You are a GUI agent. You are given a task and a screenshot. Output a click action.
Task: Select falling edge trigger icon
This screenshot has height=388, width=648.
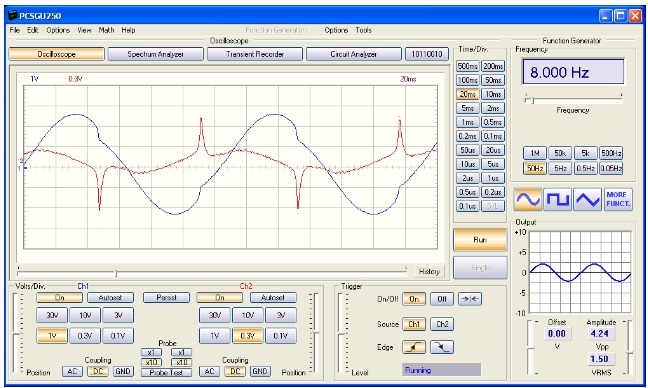[442, 347]
